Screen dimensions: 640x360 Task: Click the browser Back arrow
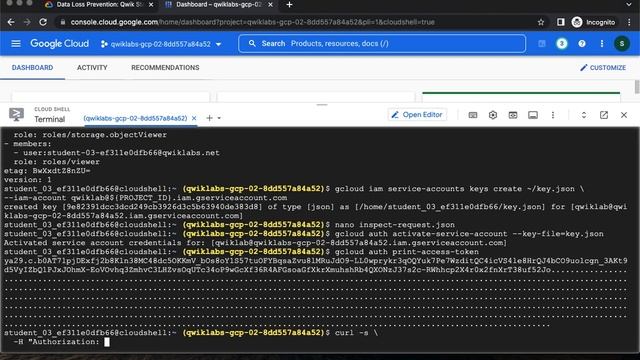[x=11, y=22]
